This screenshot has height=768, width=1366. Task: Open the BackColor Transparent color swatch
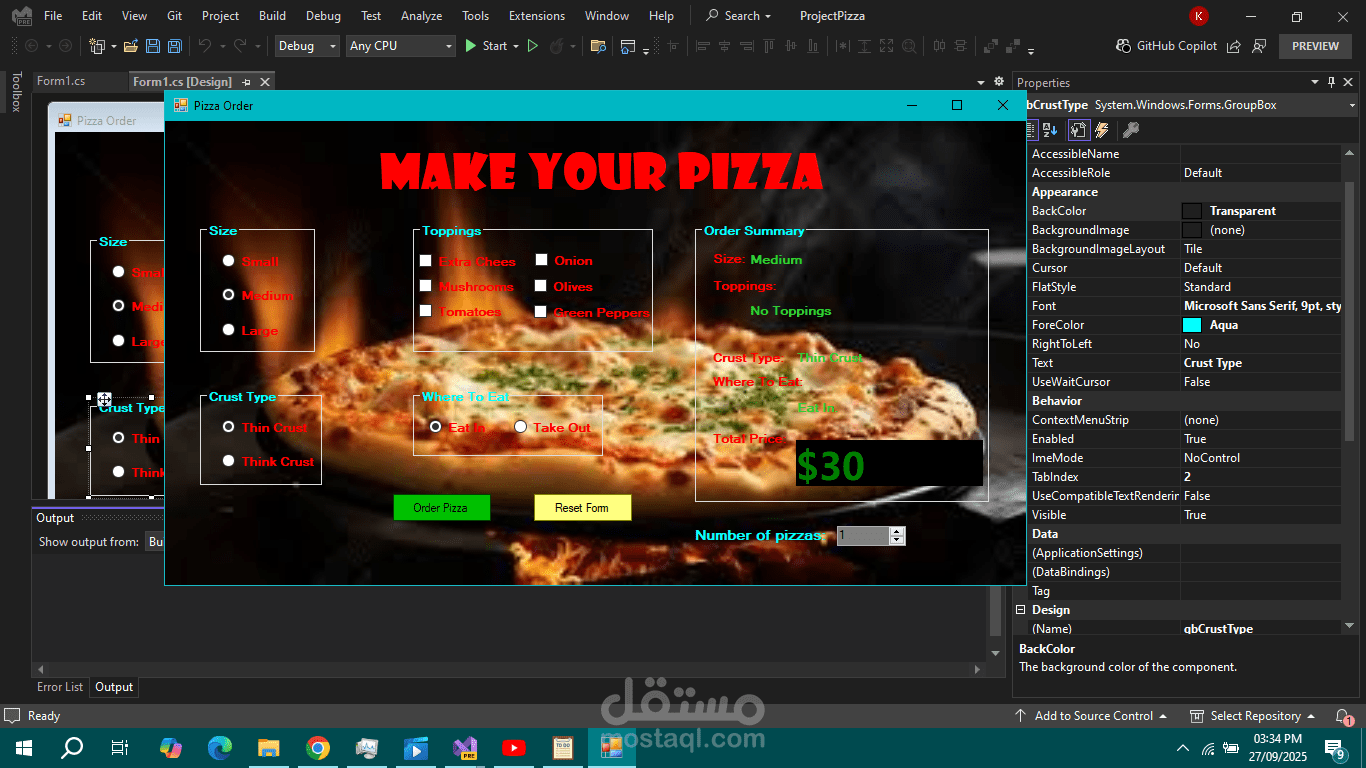[x=1191, y=210]
